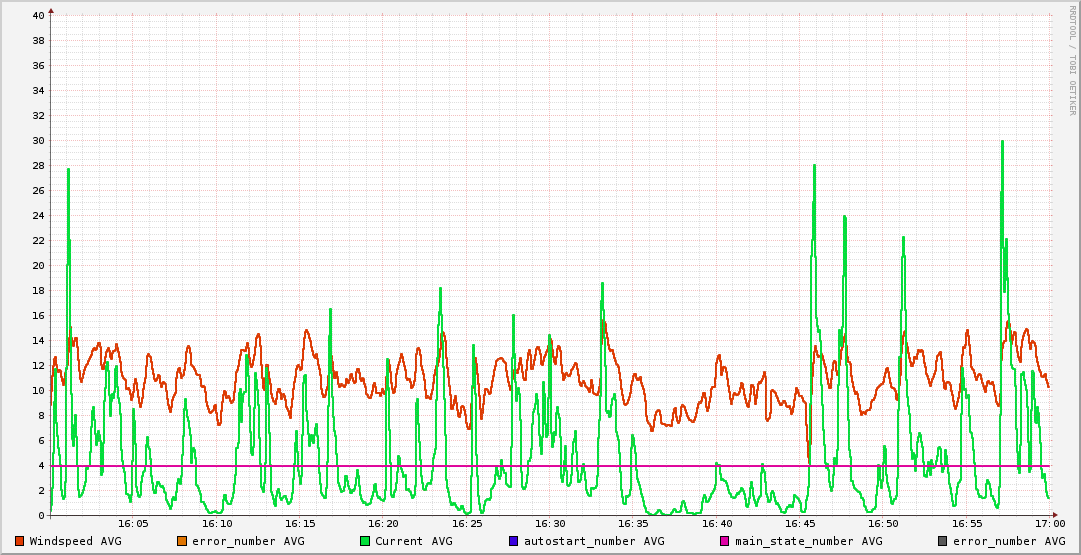Click the 16:25 time axis label
The image size is (1081, 555).
(x=467, y=524)
